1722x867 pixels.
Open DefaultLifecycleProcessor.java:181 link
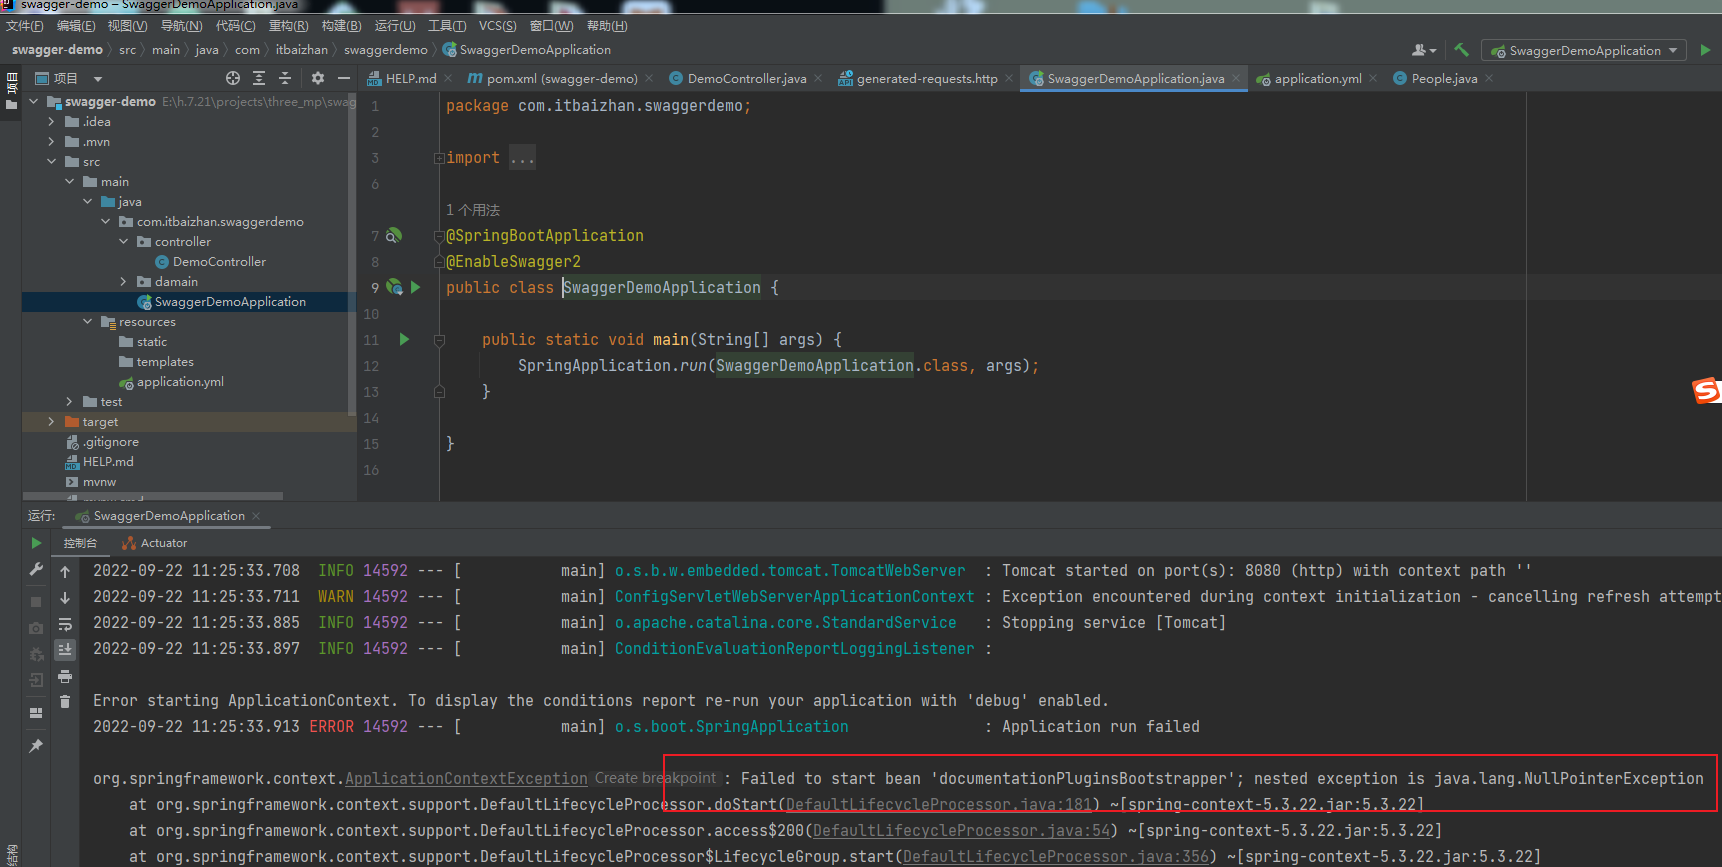click(x=938, y=805)
